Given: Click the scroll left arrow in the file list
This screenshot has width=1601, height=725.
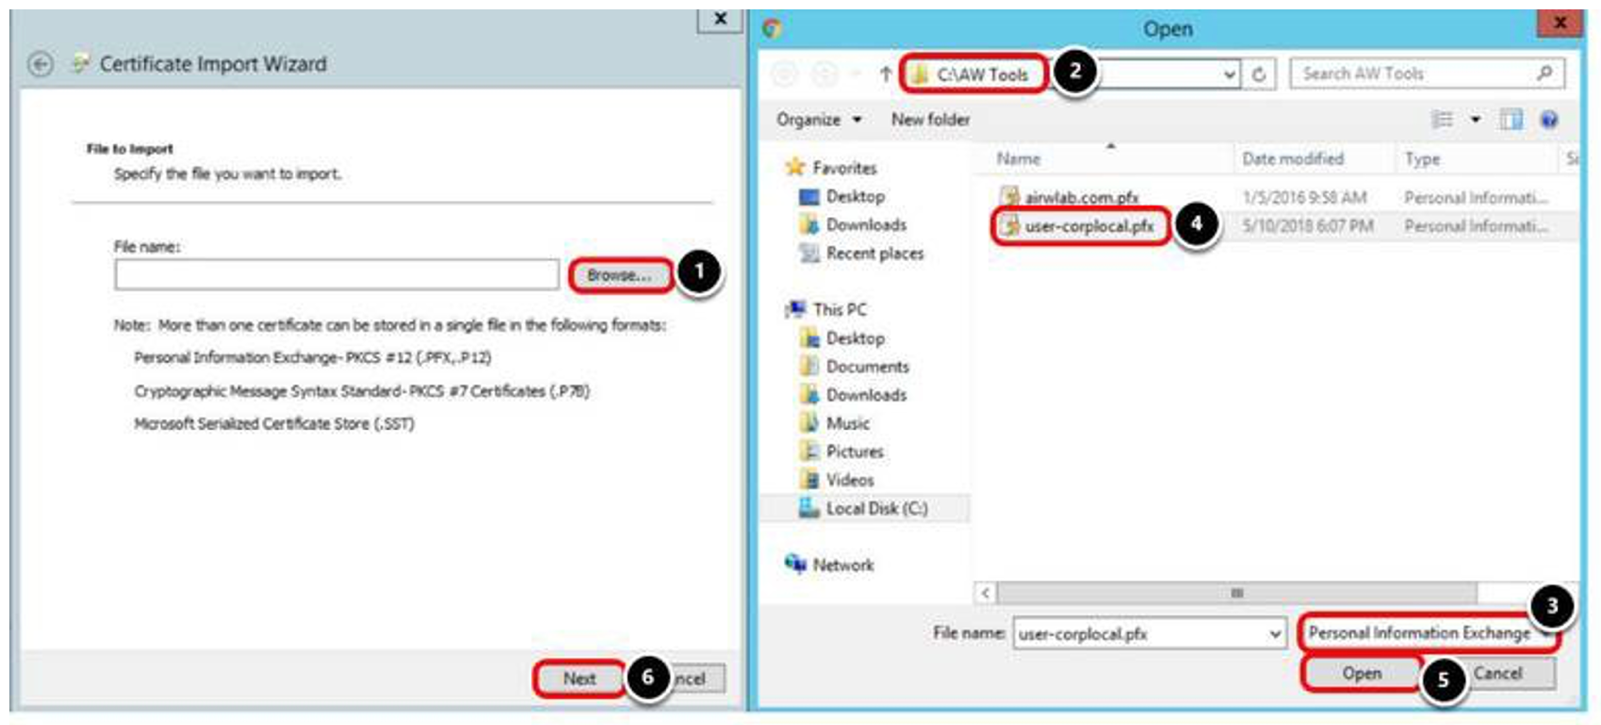Looking at the screenshot, I should [x=986, y=593].
